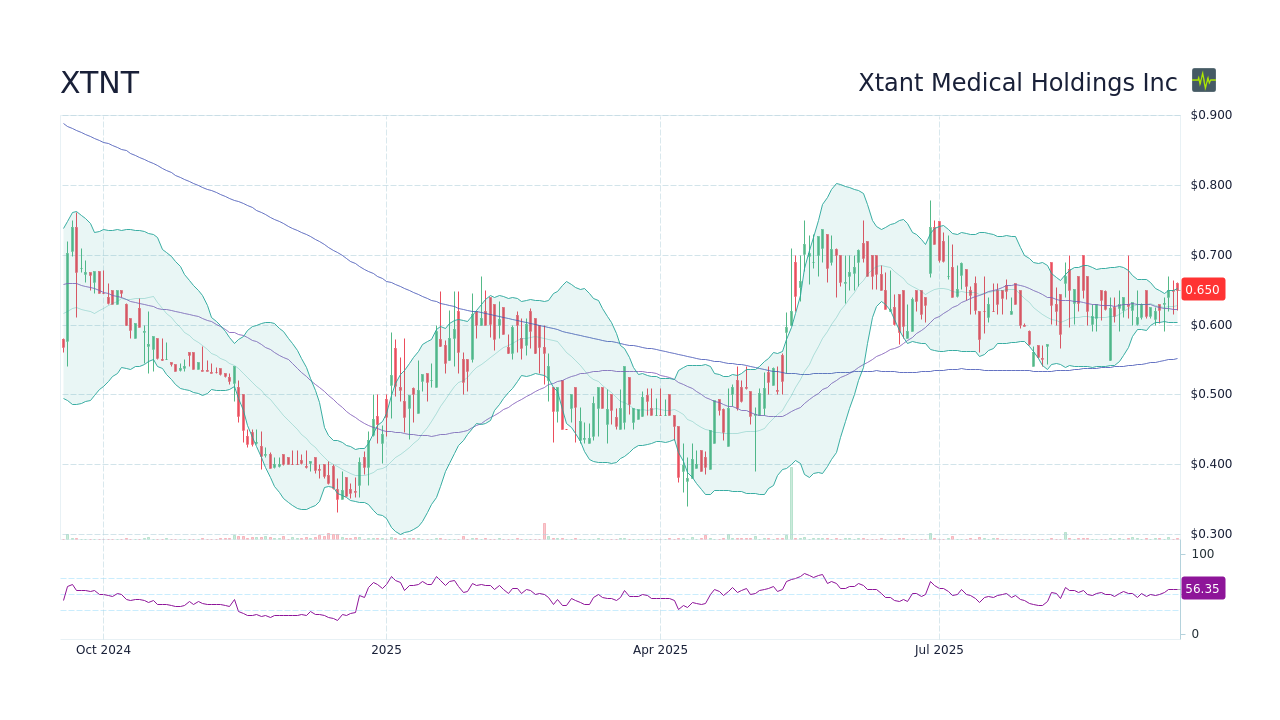Click the 100 mark on the RSI scale
Viewport: 1280px width, 720px height.
[1202, 554]
